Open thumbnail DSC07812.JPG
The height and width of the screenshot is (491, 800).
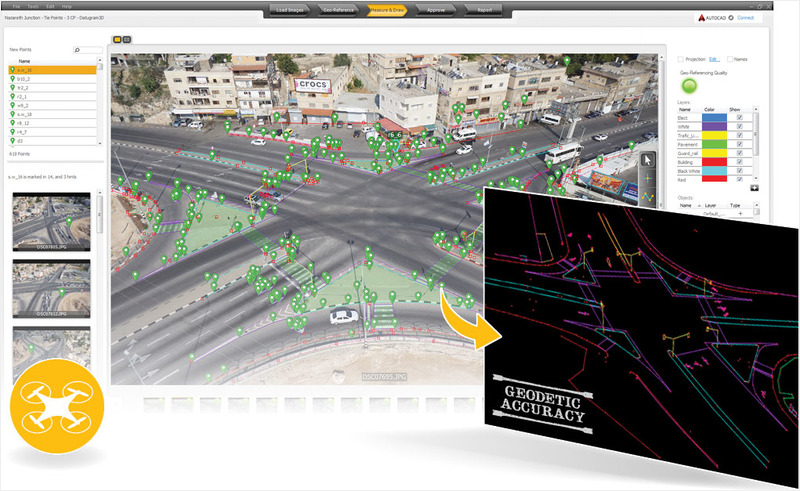click(x=52, y=288)
